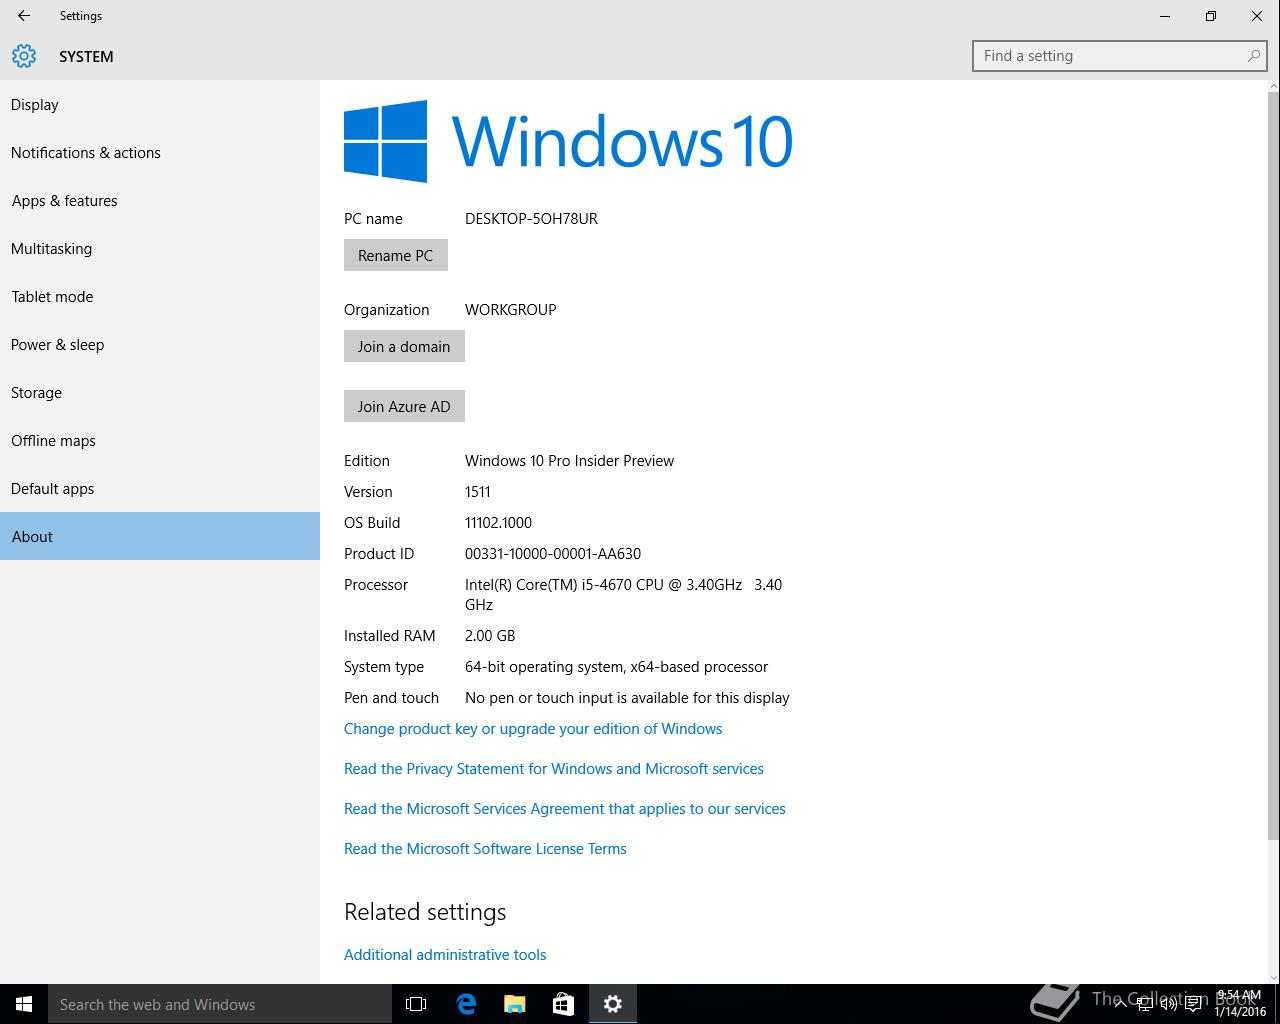
Task: Click Join a domain button
Action: [x=404, y=346]
